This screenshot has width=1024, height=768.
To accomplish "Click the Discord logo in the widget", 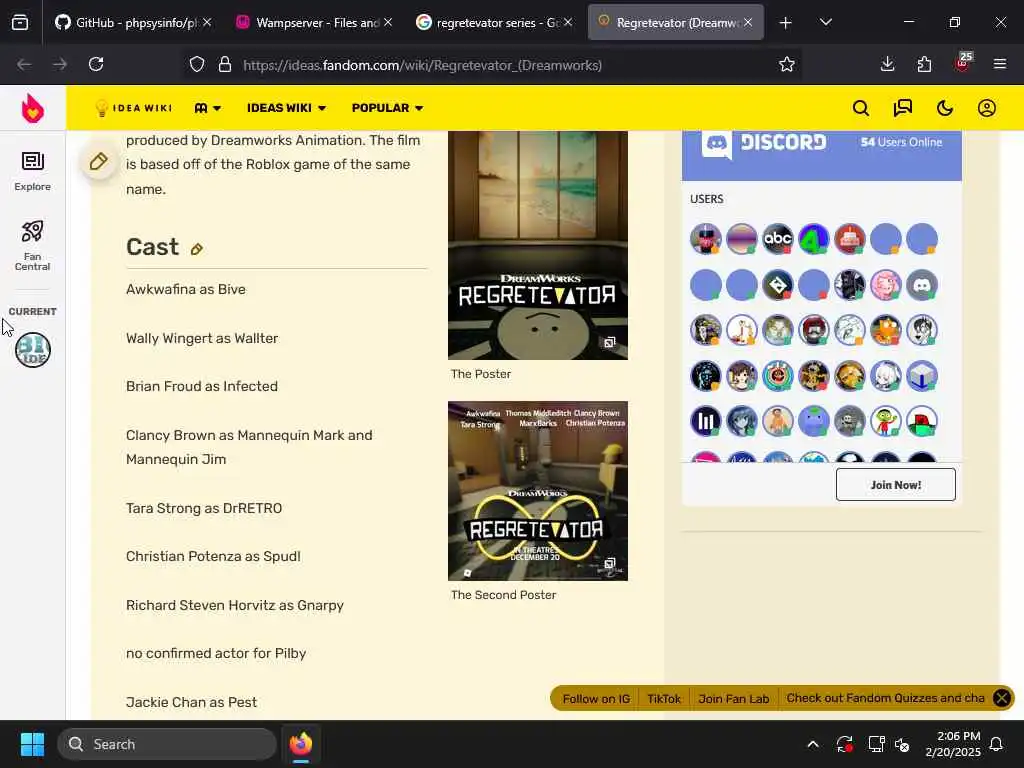I will [x=764, y=143].
